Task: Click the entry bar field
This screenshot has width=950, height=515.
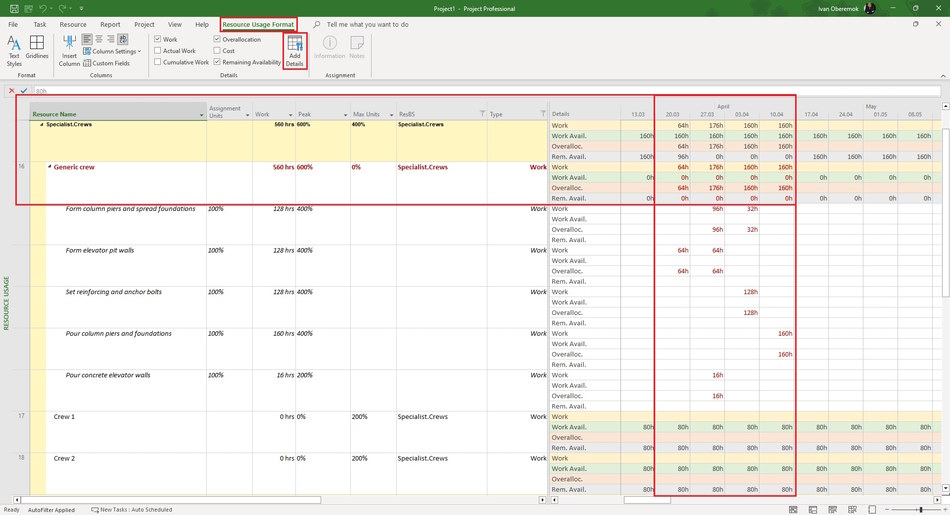Action: [487, 91]
